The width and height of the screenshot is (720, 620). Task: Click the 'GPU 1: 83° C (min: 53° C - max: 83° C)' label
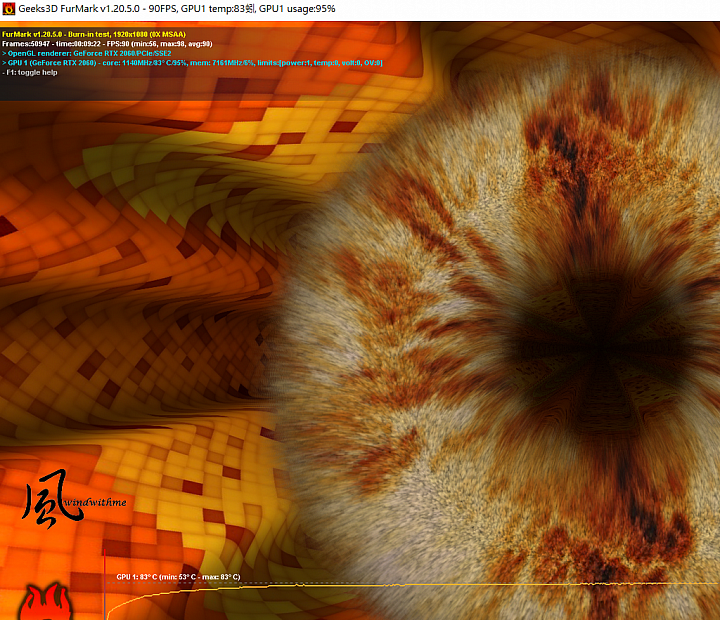[178, 577]
